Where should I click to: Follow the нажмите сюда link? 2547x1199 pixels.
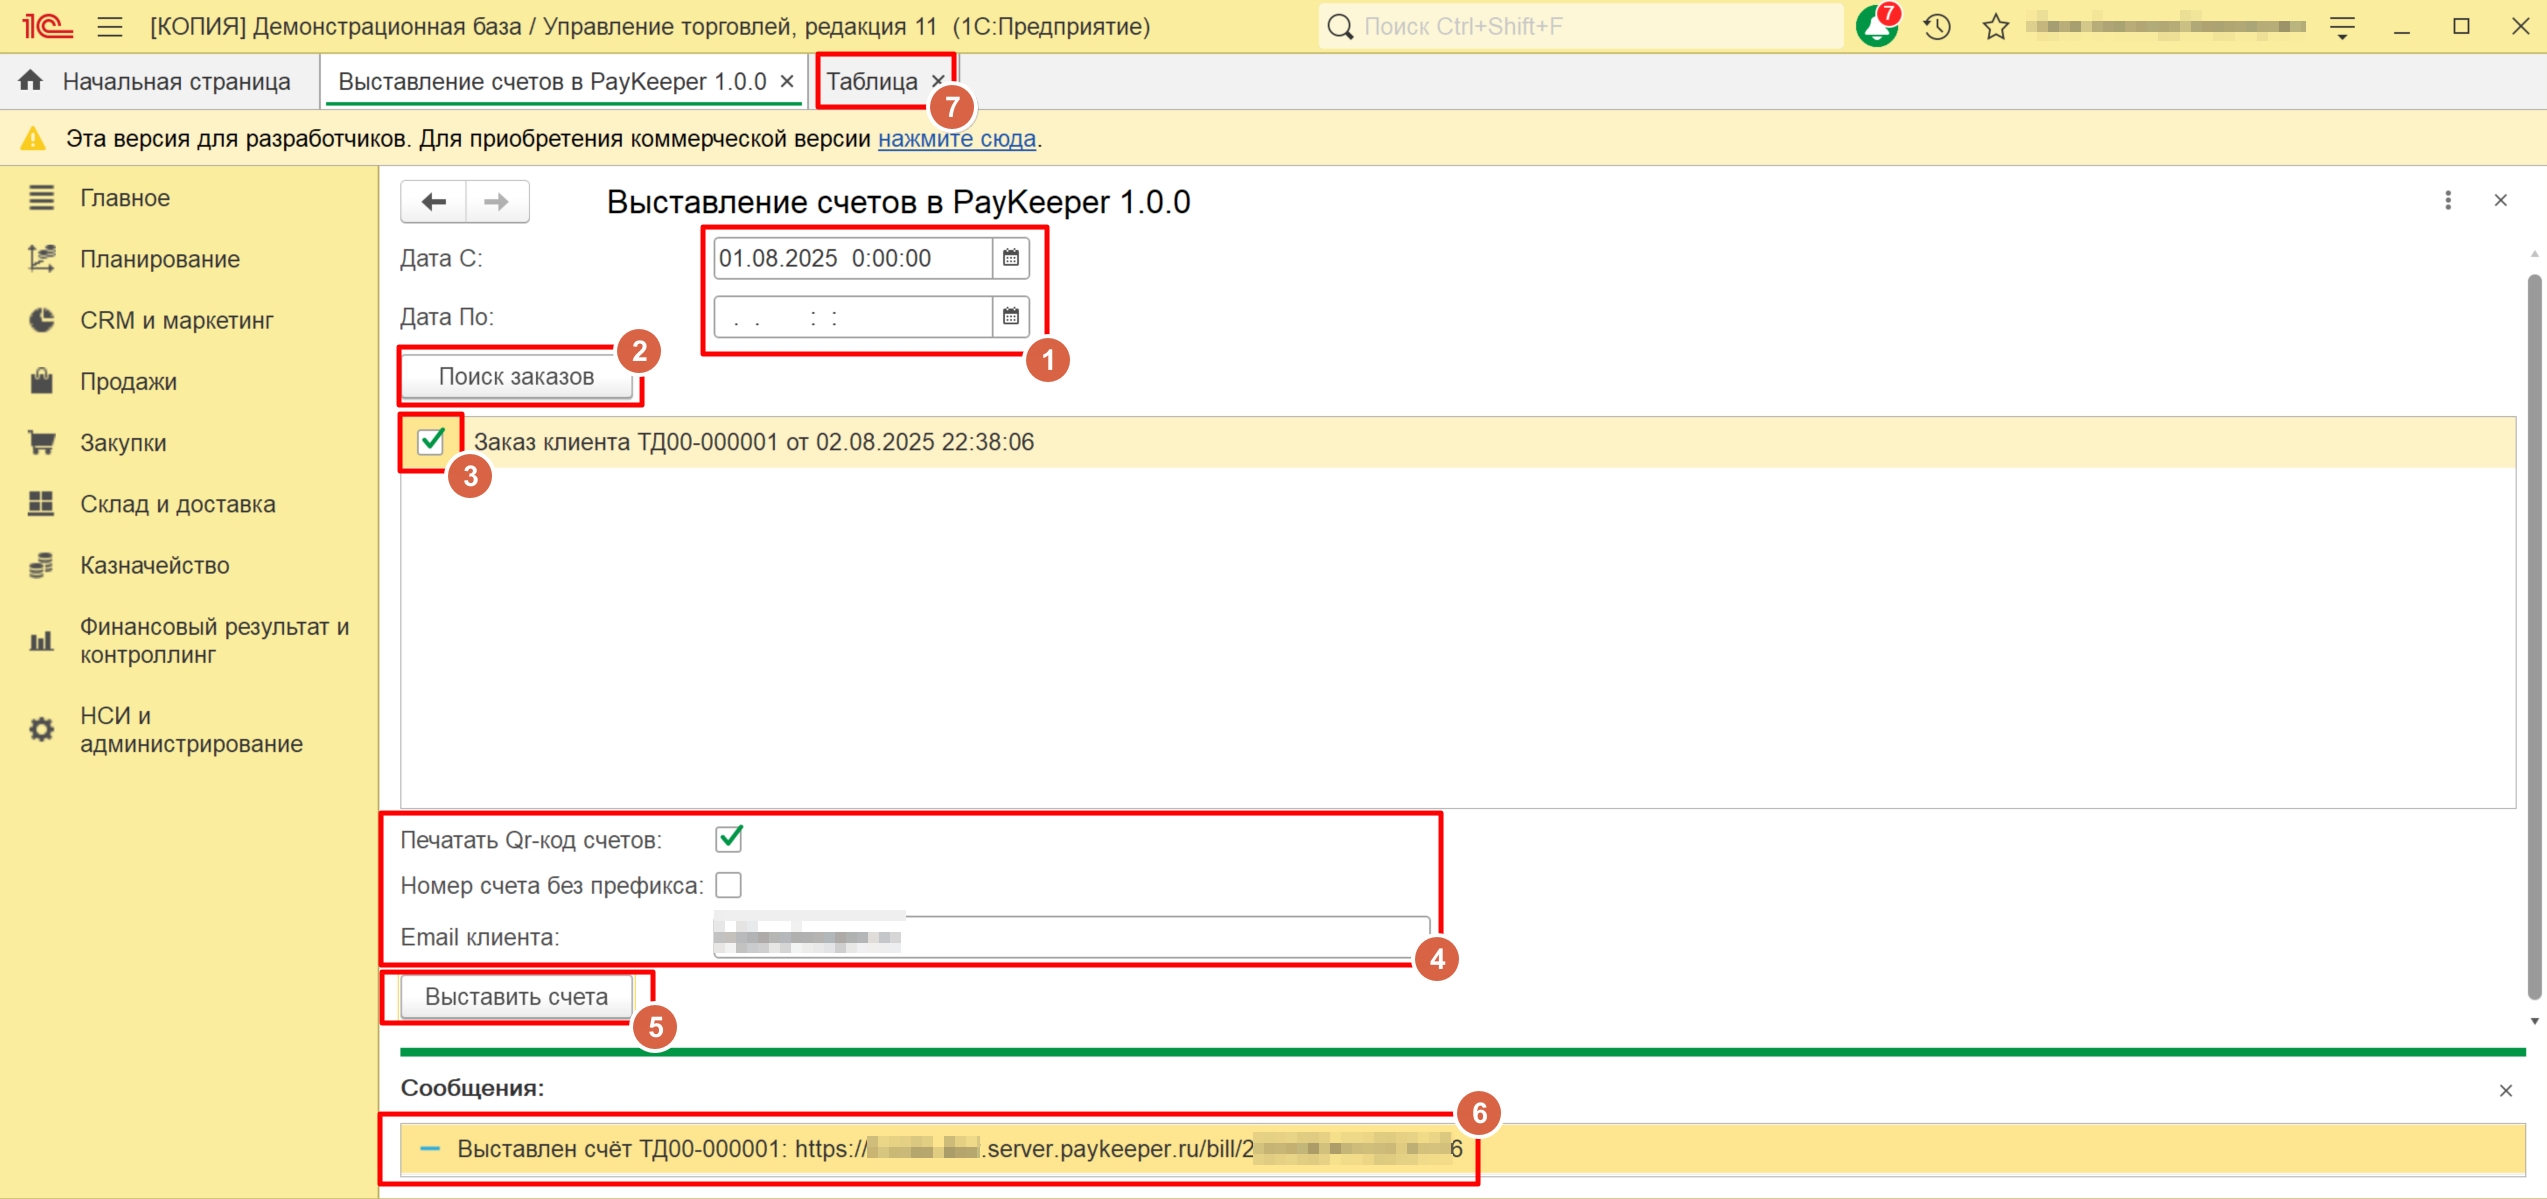pos(956,139)
